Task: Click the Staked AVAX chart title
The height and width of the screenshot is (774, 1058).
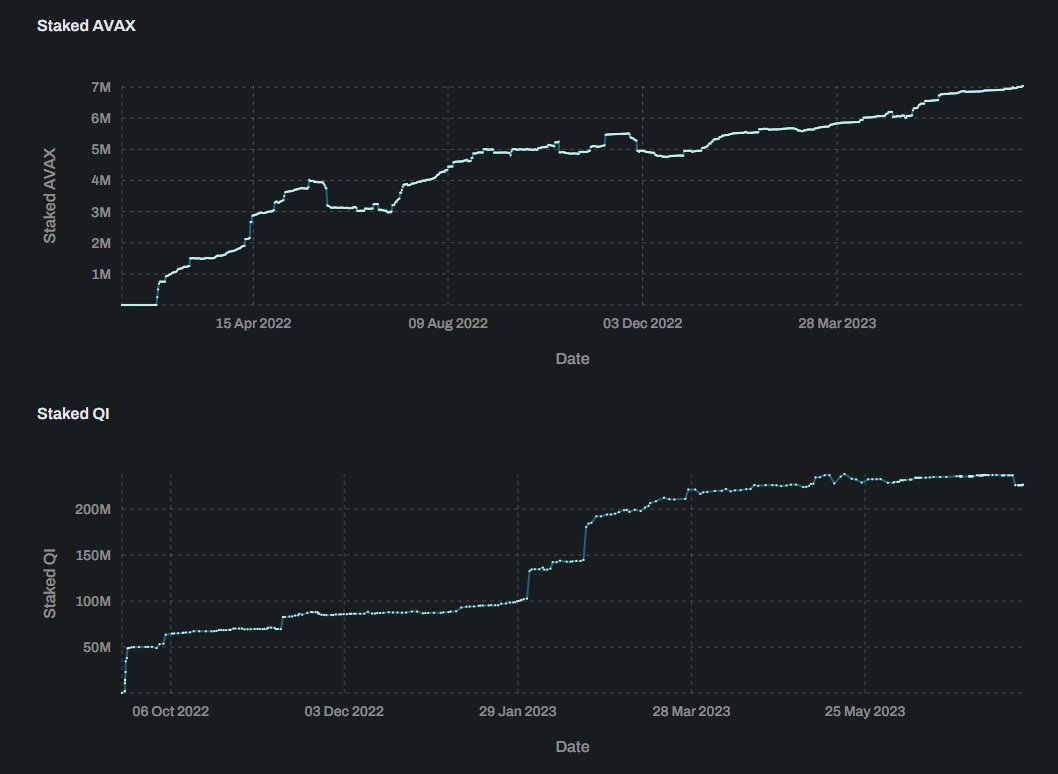Action: point(86,26)
